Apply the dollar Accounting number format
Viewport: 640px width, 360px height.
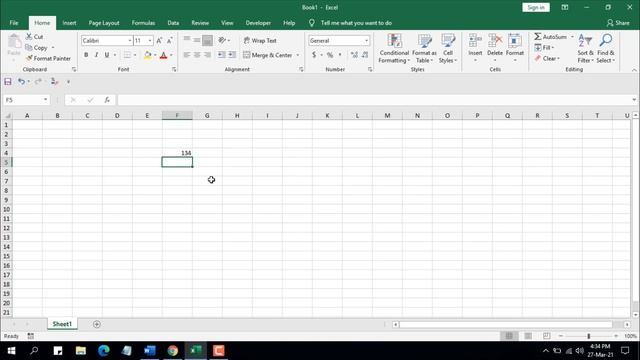314,55
